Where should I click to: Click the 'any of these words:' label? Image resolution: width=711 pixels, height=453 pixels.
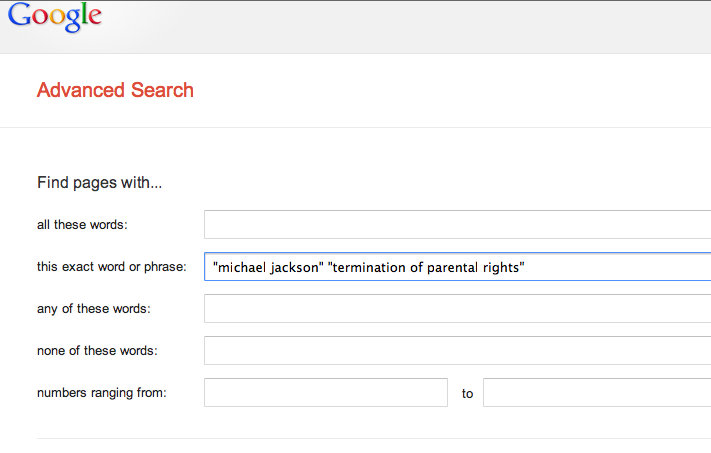point(93,309)
